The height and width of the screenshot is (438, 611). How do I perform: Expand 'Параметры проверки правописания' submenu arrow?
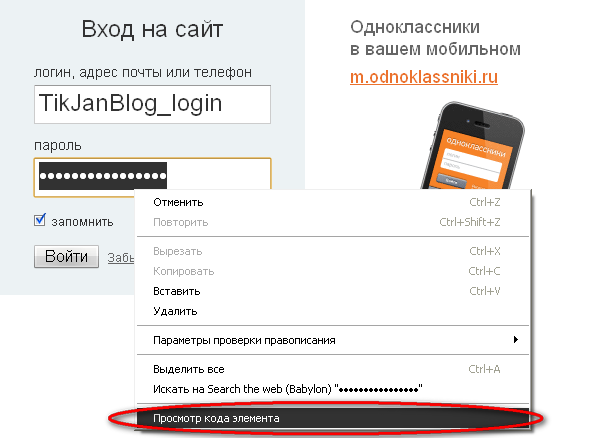(516, 340)
